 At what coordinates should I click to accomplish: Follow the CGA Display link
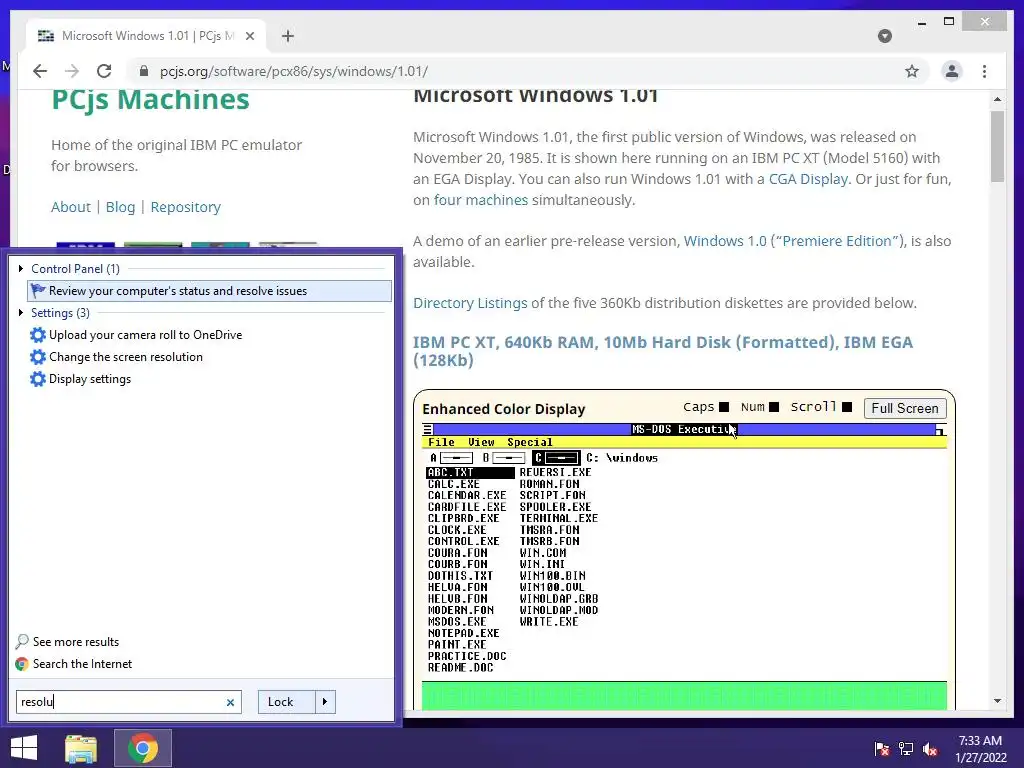coord(808,179)
